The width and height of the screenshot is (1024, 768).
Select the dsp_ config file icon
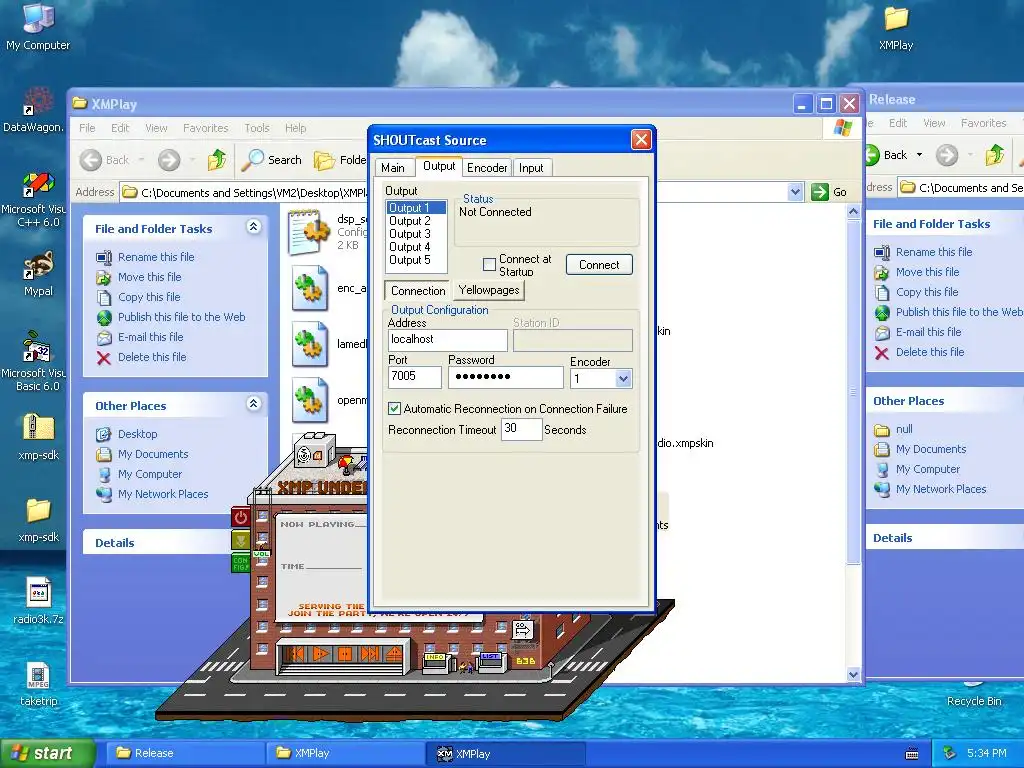point(308,232)
